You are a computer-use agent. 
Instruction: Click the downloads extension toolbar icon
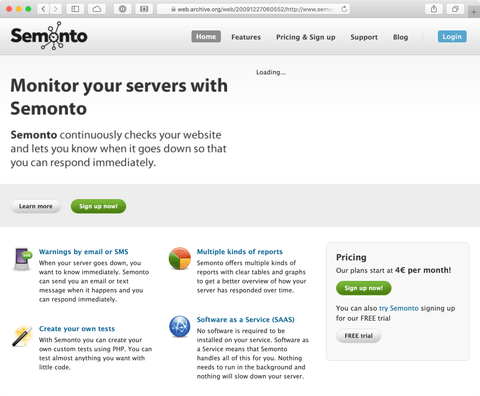click(x=144, y=9)
